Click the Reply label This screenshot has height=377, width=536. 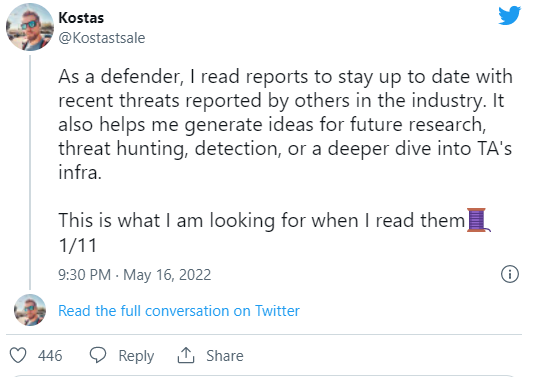click(x=136, y=356)
